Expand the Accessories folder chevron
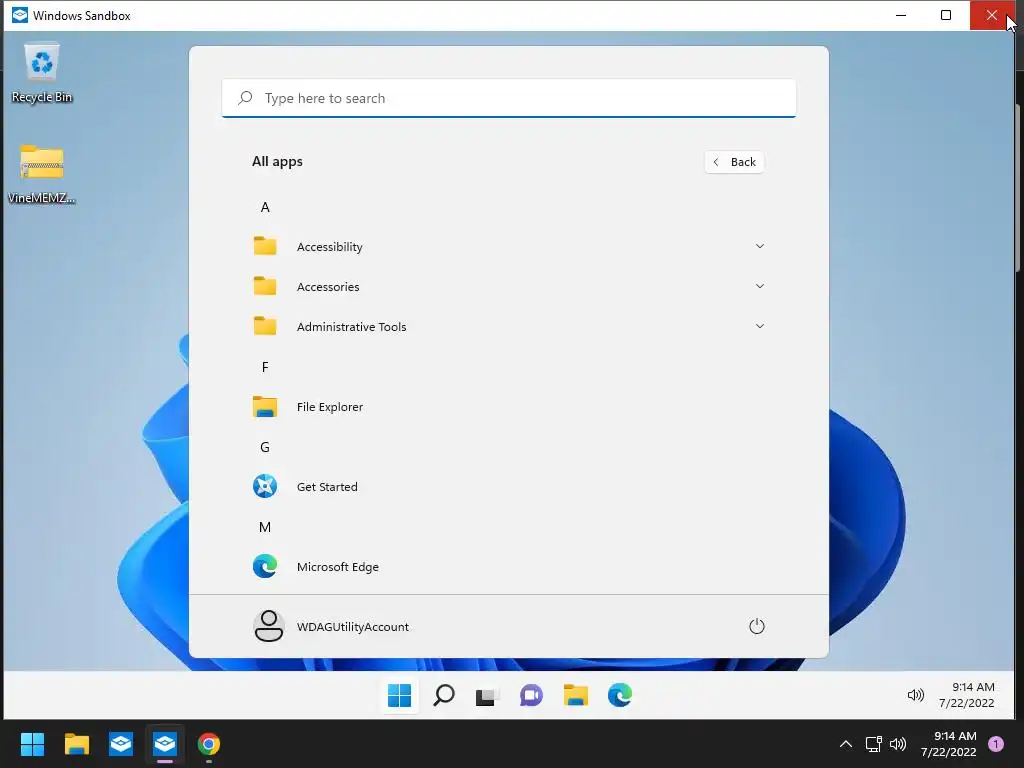 click(760, 286)
